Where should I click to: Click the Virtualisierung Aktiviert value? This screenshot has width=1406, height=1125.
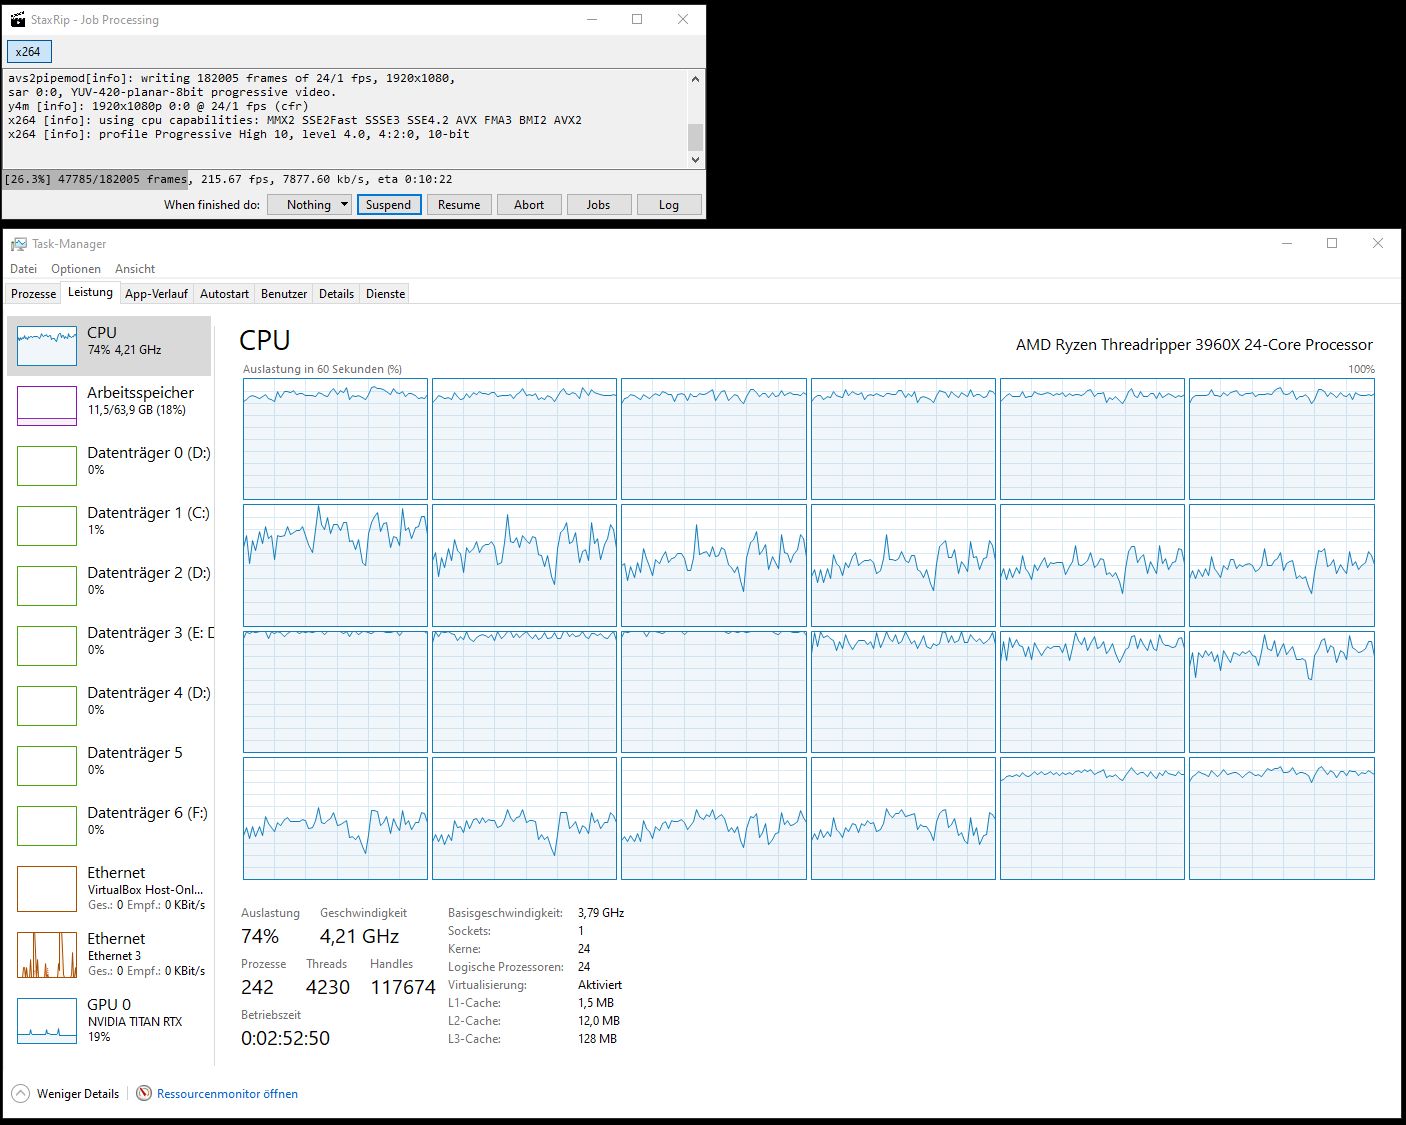(600, 985)
